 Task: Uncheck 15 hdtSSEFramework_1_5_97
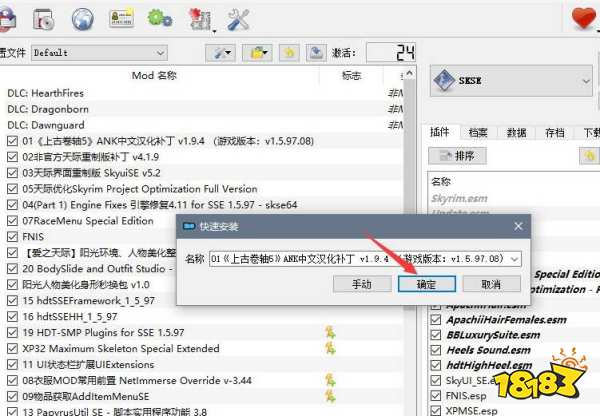12,300
